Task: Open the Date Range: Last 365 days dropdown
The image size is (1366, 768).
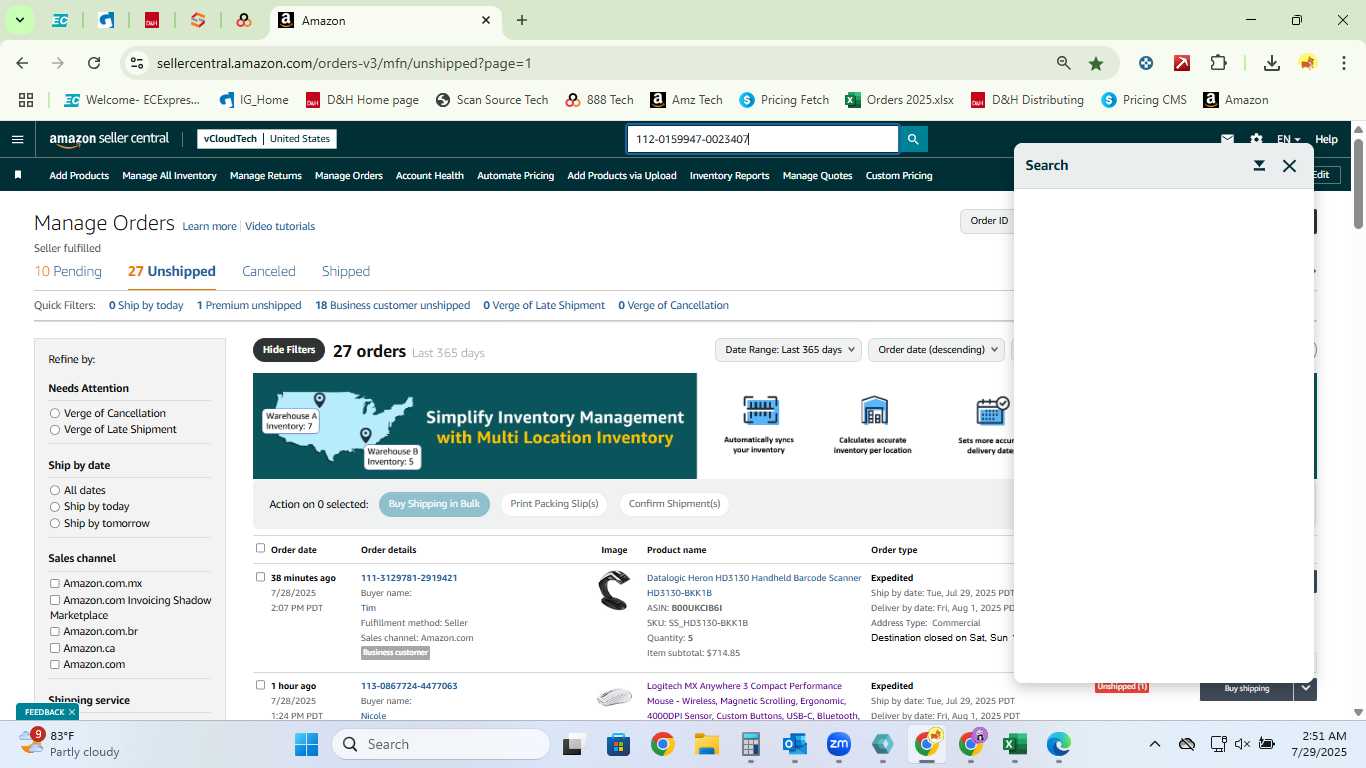Action: click(789, 350)
